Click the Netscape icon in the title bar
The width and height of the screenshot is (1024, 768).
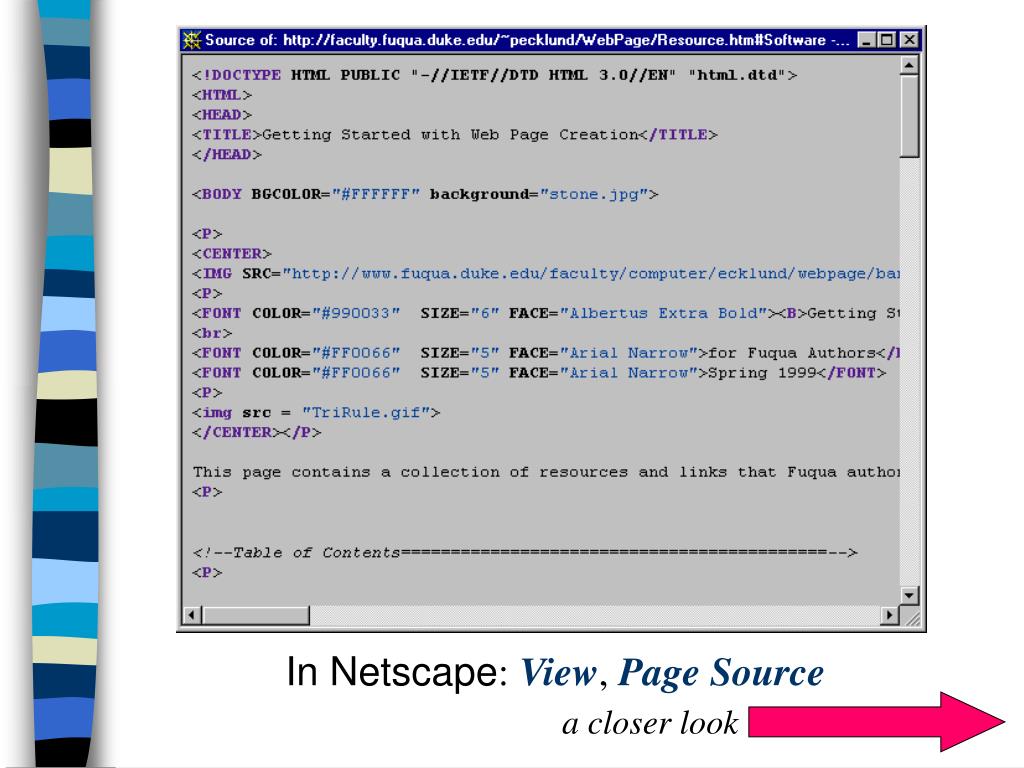click(192, 40)
